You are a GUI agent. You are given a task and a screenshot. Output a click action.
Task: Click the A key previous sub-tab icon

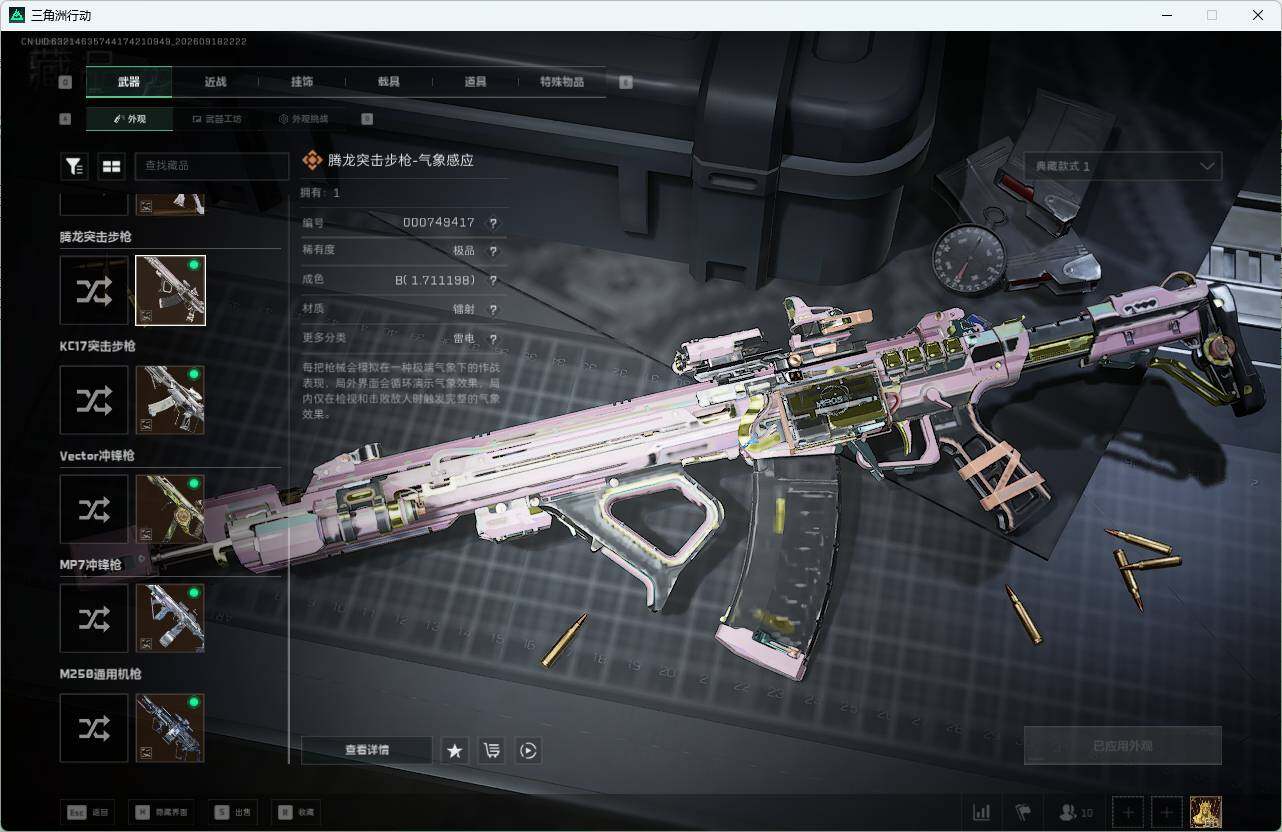[66, 119]
